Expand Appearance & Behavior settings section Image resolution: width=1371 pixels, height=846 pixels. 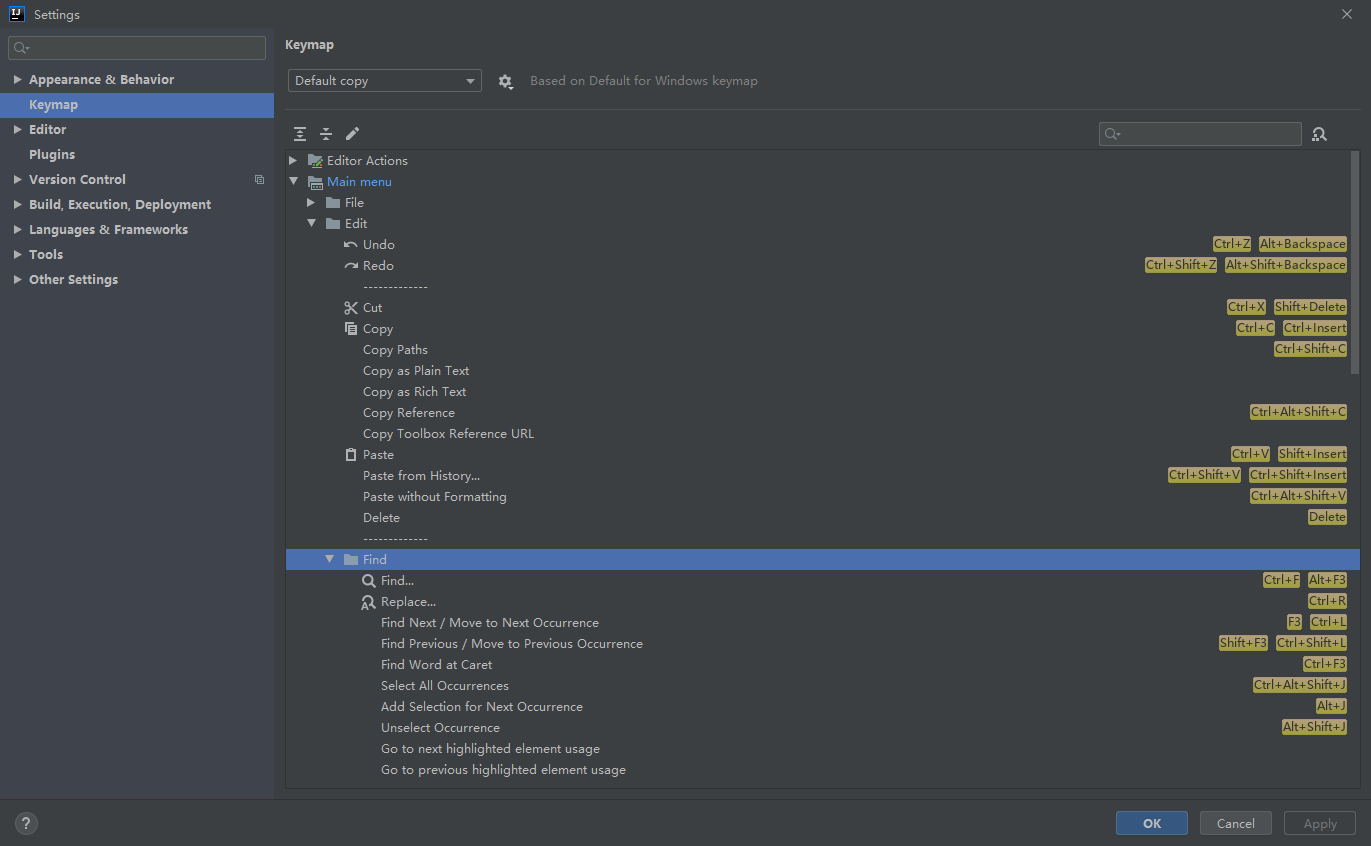[x=18, y=80]
